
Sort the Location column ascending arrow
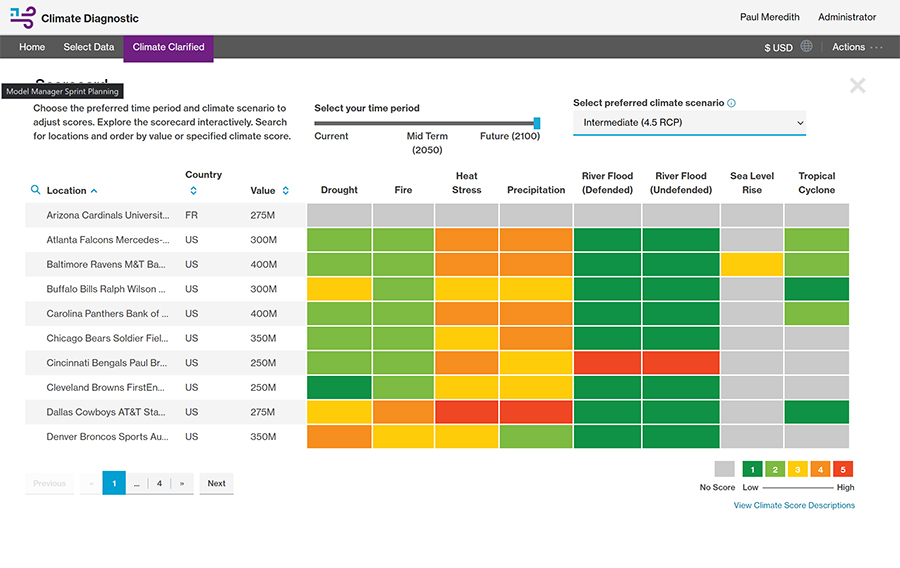(x=95, y=190)
